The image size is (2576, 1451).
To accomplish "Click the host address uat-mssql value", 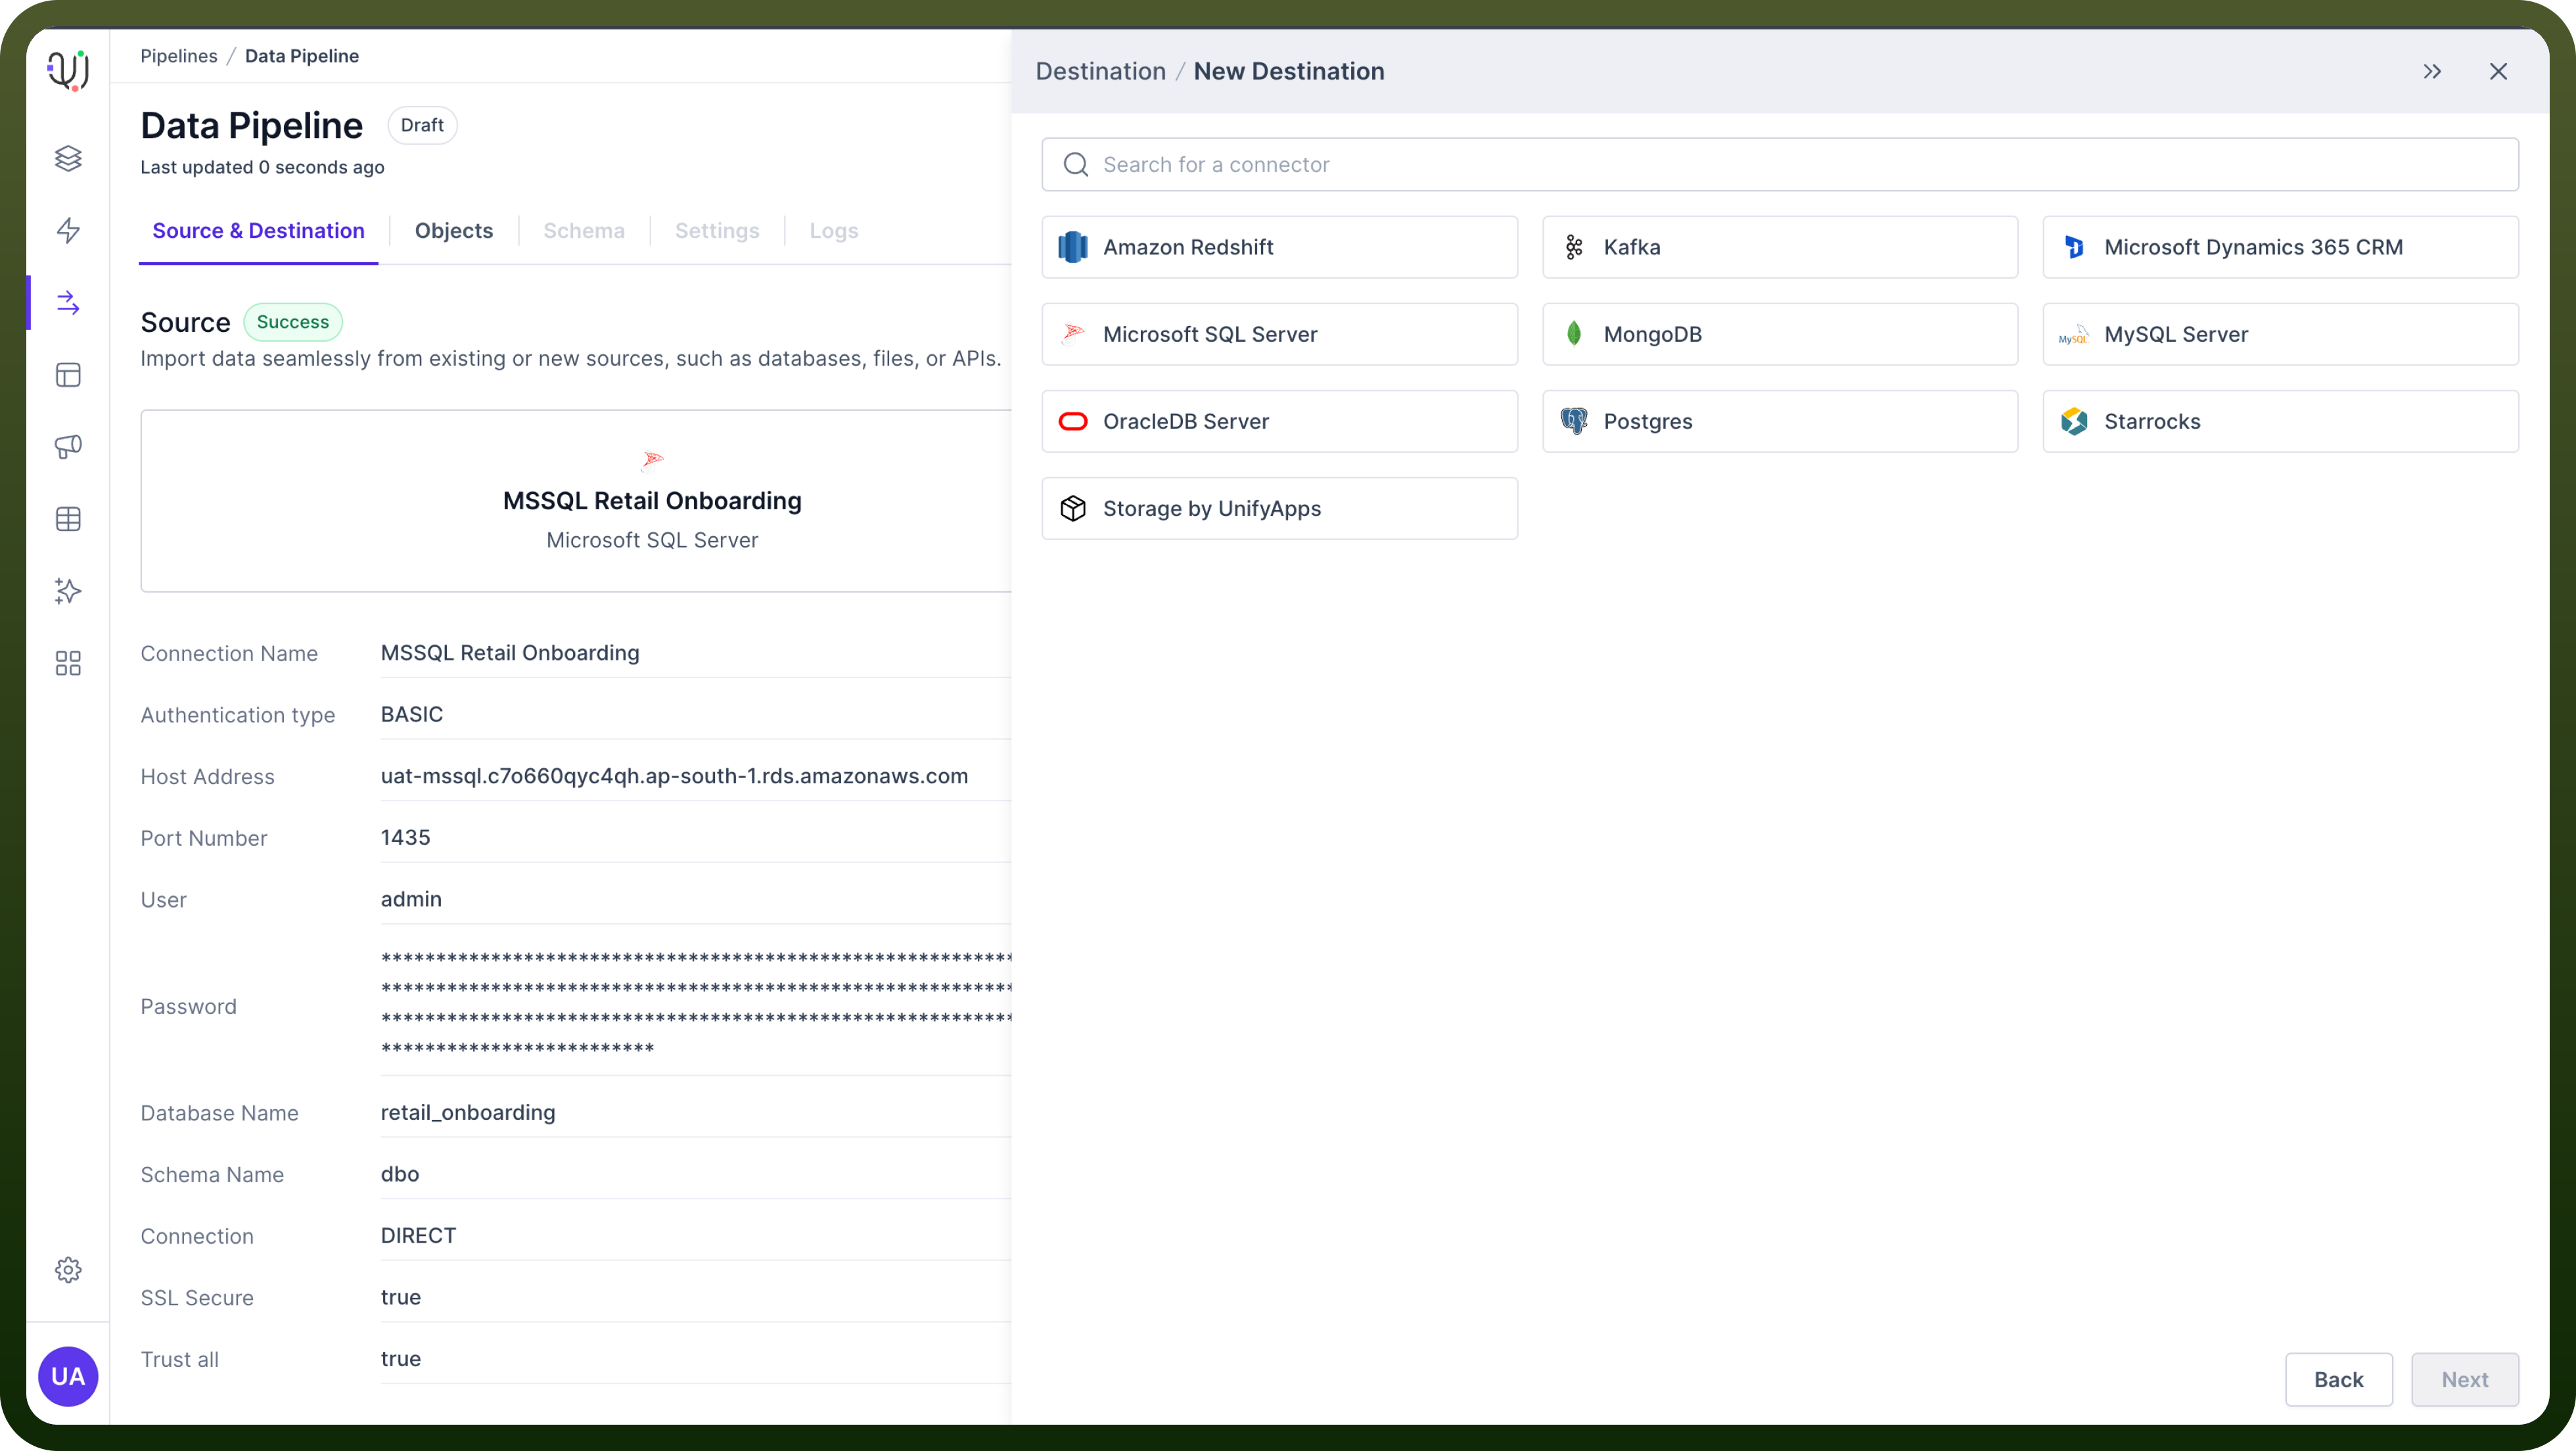I will pos(674,776).
